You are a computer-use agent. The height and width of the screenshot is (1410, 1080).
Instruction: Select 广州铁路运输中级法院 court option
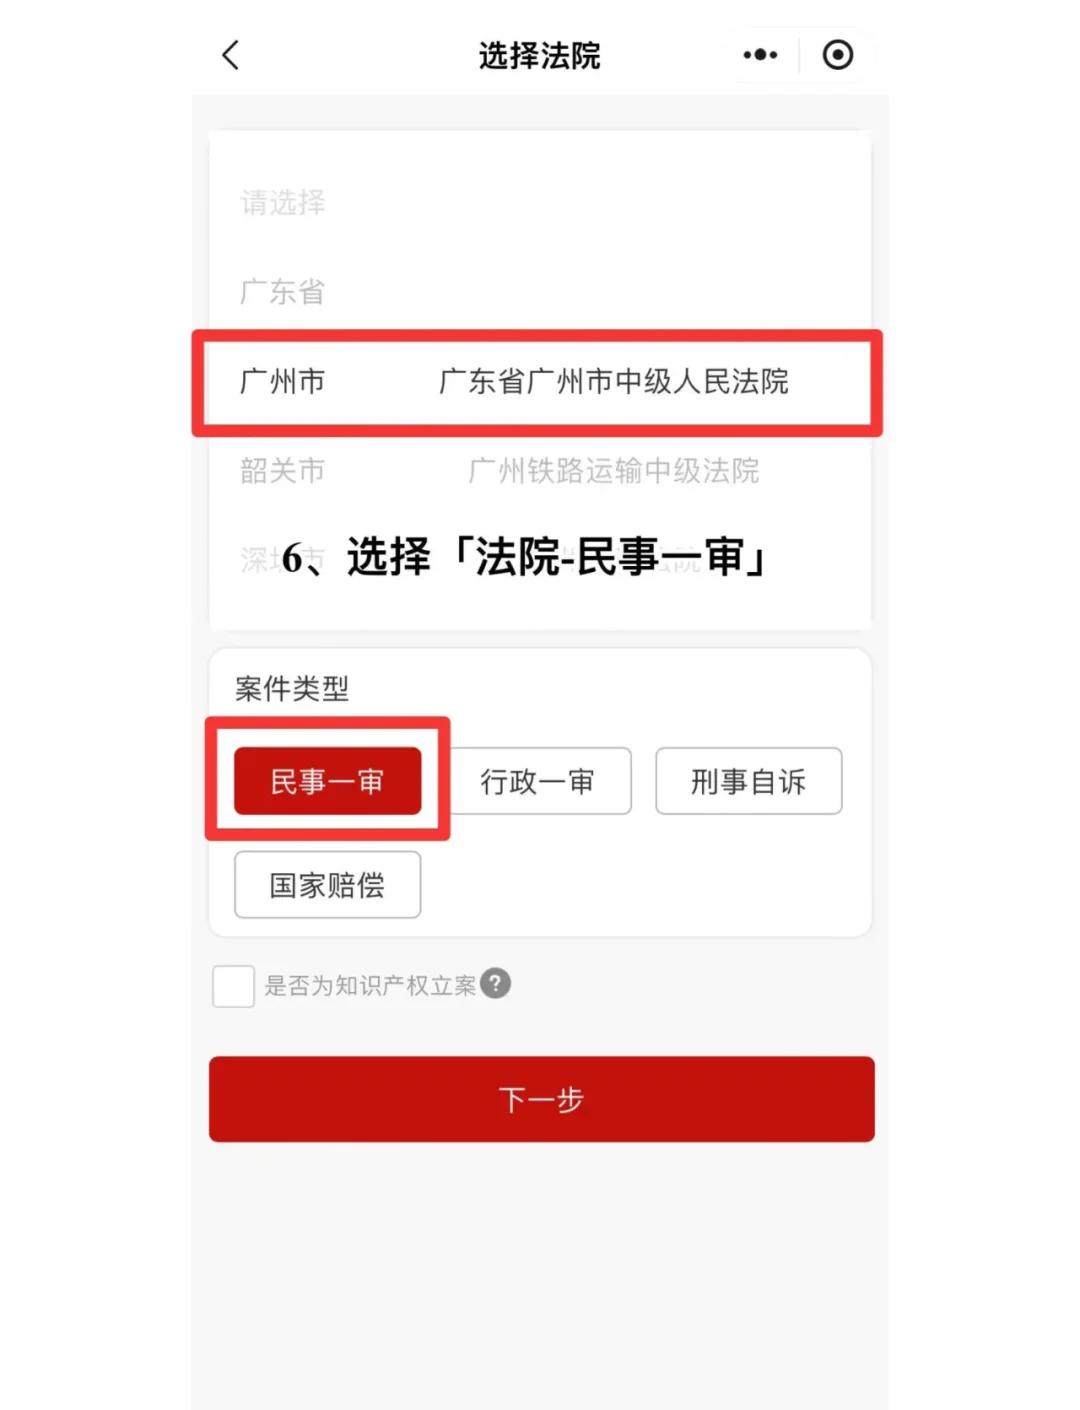[x=614, y=470]
